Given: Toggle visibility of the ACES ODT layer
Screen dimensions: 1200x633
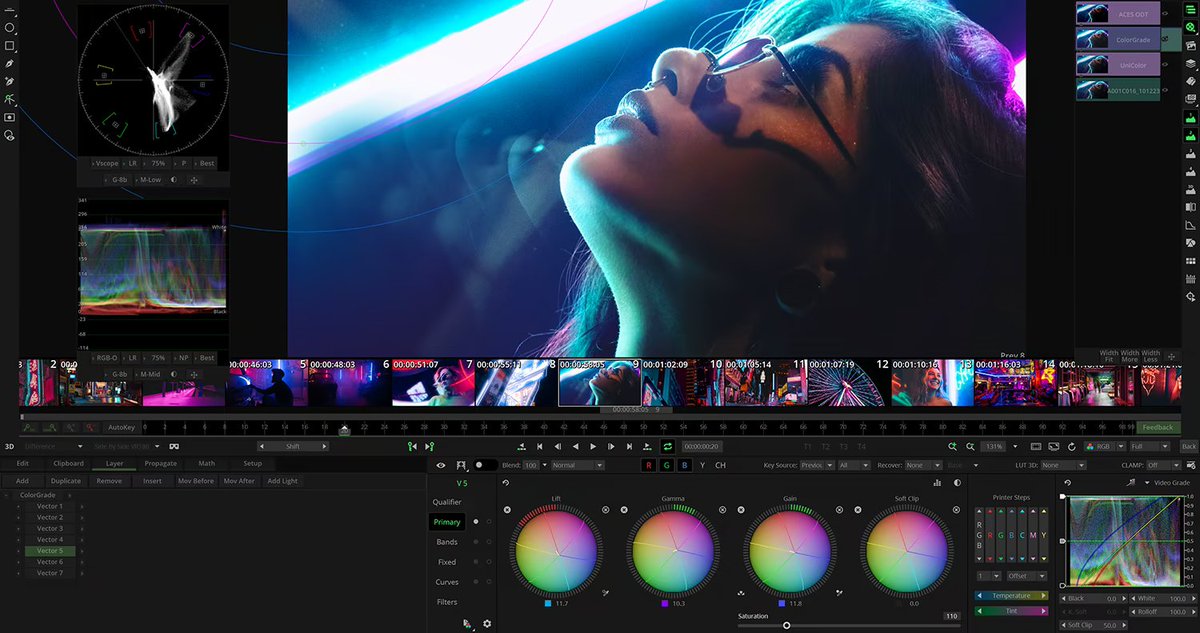Looking at the screenshot, I should [1166, 13].
